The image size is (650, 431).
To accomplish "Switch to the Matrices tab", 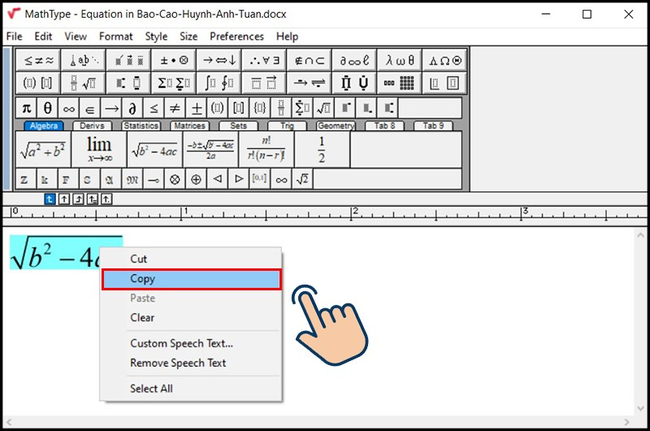I will pyautogui.click(x=190, y=126).
